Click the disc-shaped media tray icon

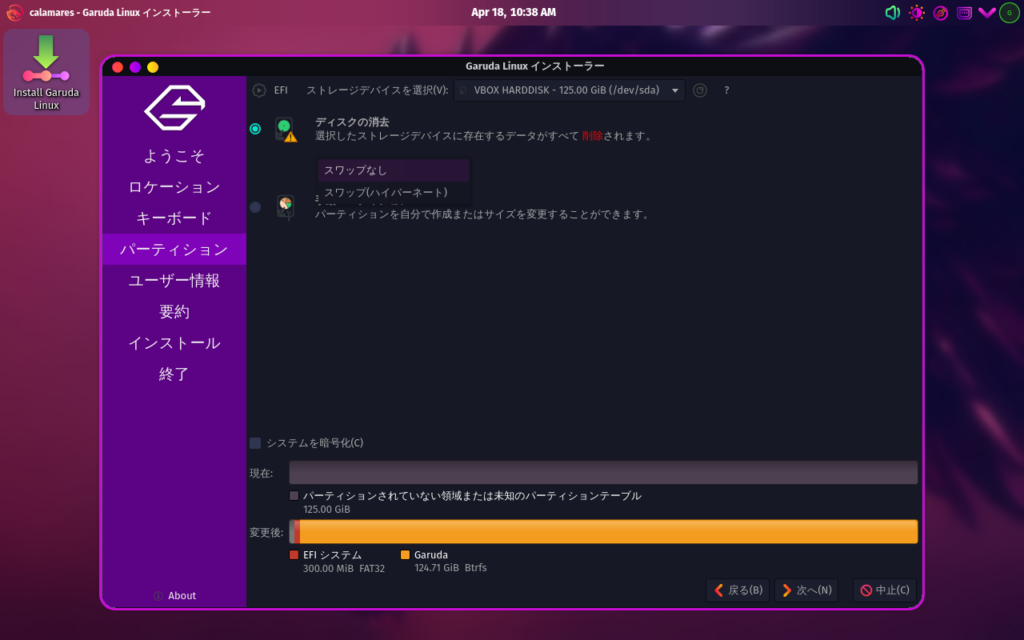941,13
